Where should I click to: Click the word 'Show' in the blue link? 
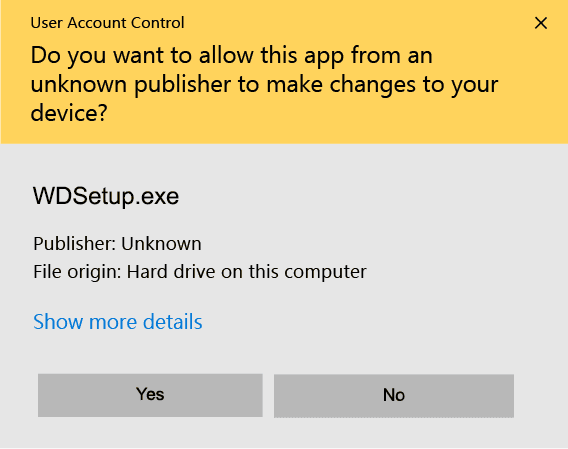click(x=58, y=321)
